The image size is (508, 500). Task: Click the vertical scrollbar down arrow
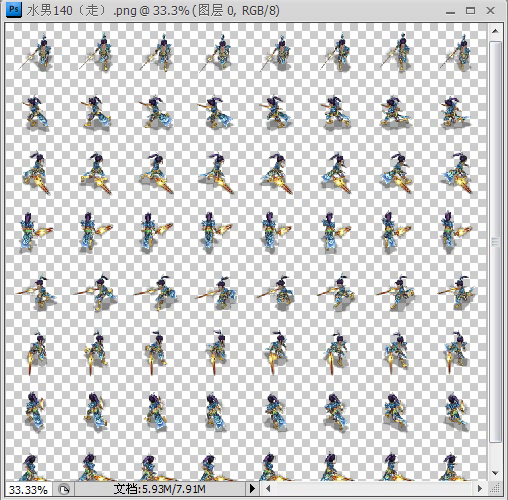[495, 473]
